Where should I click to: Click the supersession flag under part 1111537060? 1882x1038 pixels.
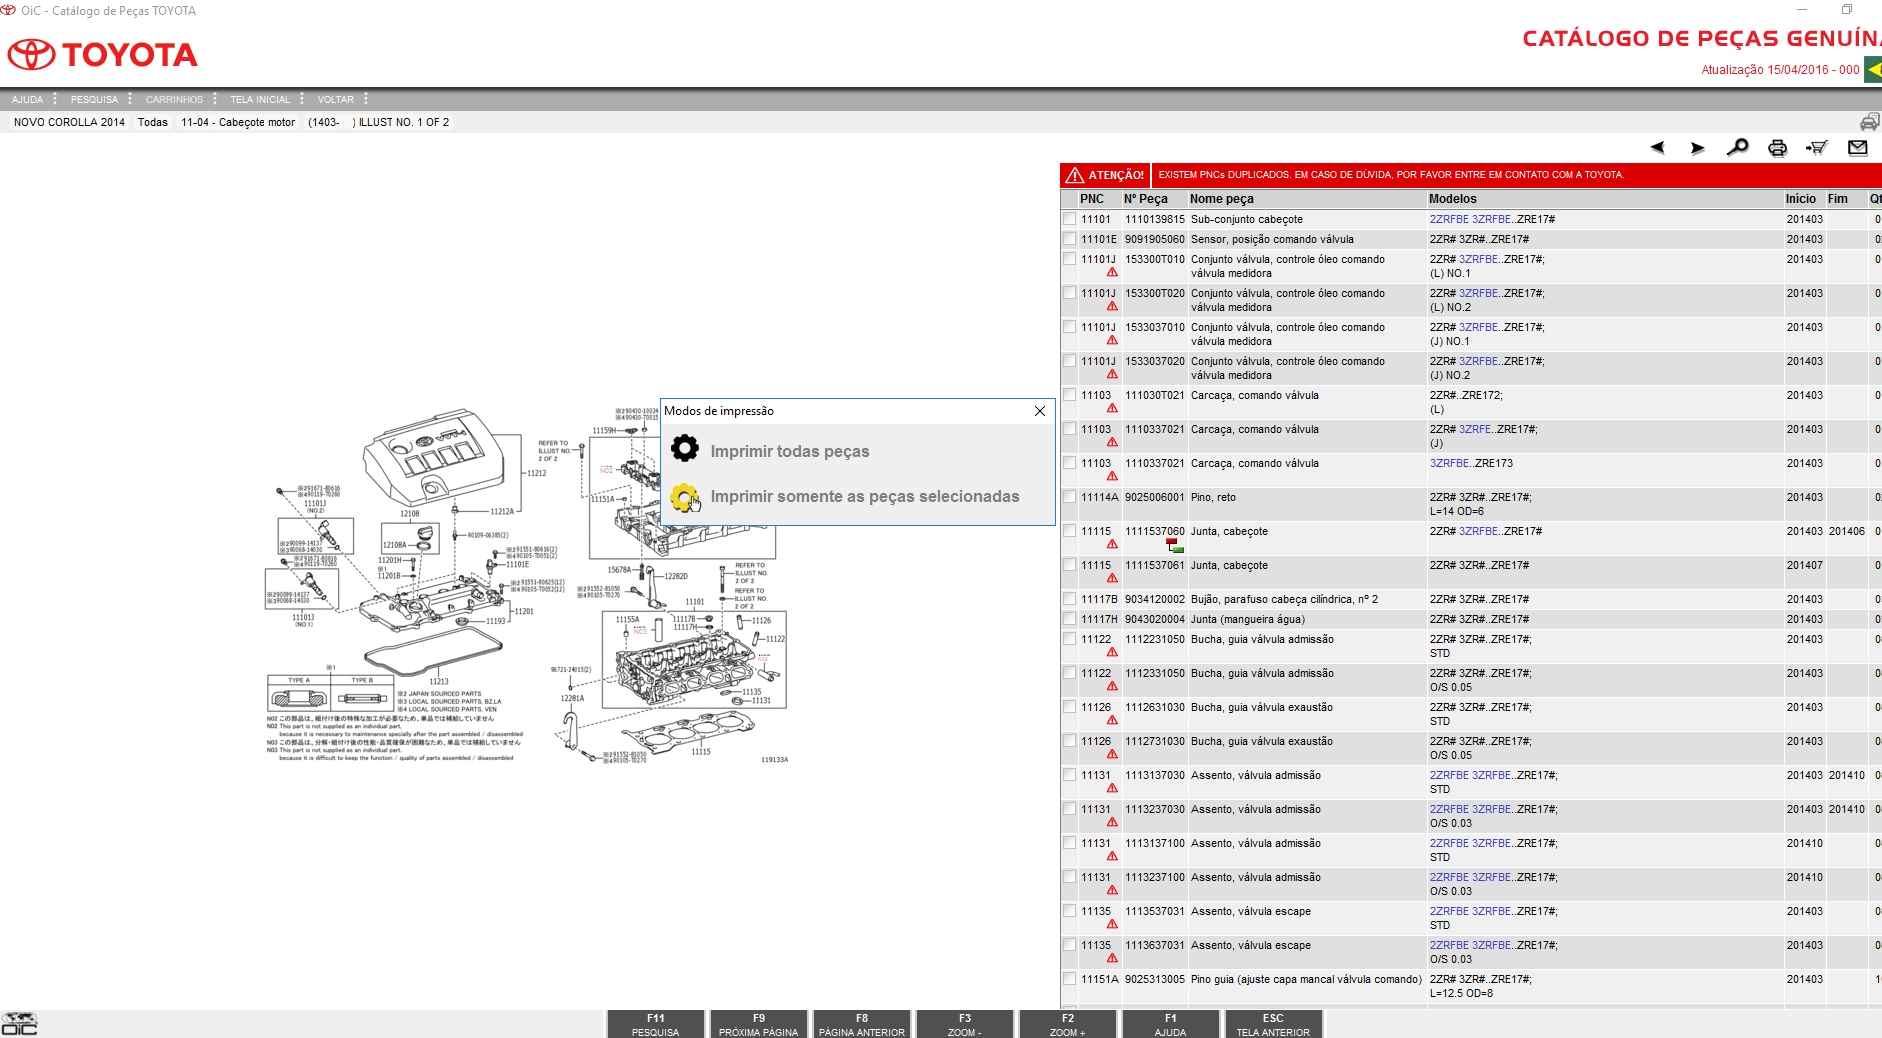coord(1174,546)
